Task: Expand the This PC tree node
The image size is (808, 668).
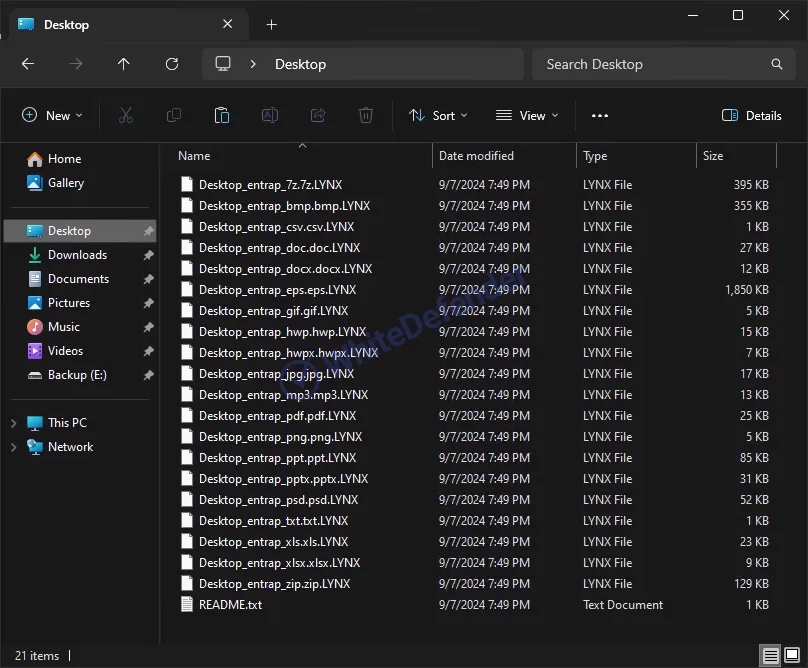Action: (13, 423)
